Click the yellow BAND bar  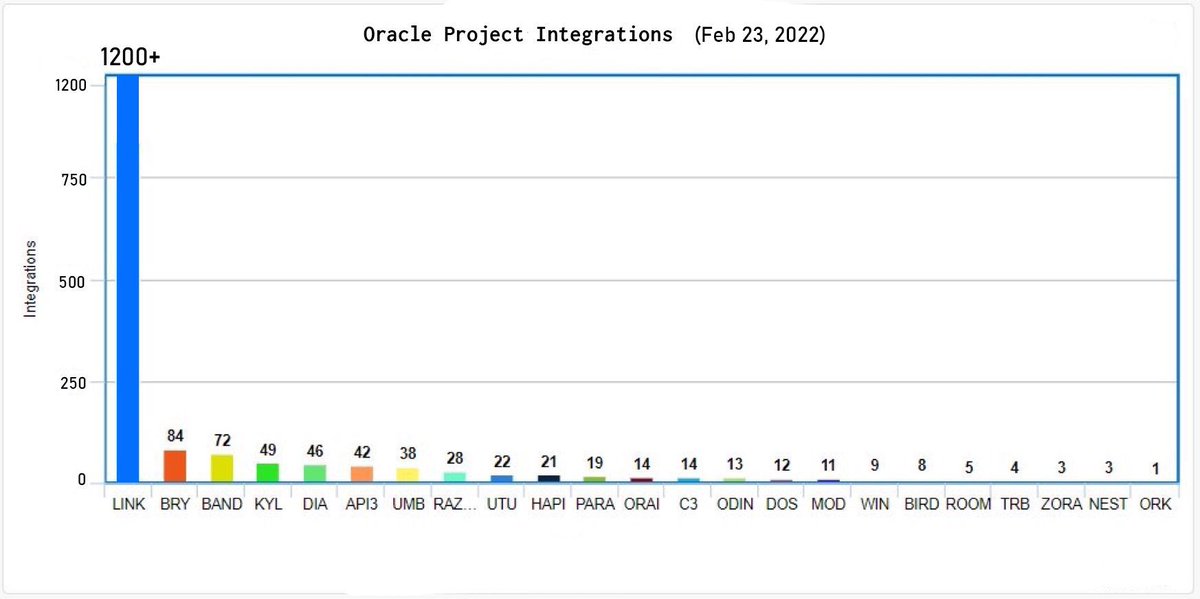(222, 469)
